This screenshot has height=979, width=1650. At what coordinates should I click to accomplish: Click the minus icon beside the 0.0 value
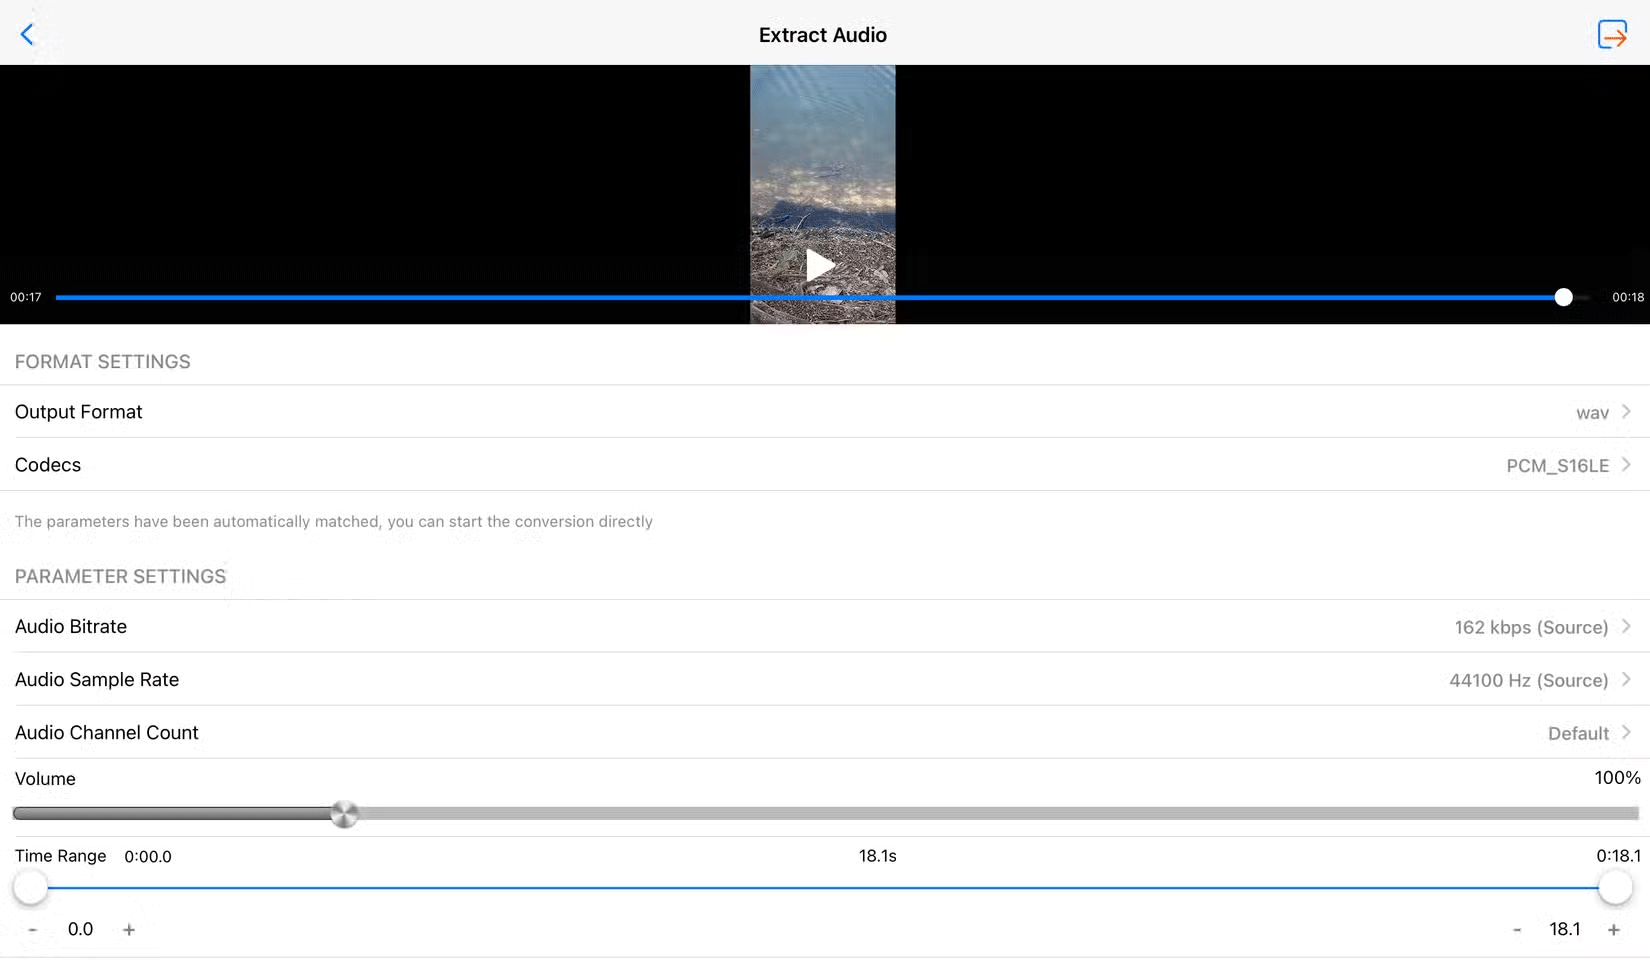(31, 929)
